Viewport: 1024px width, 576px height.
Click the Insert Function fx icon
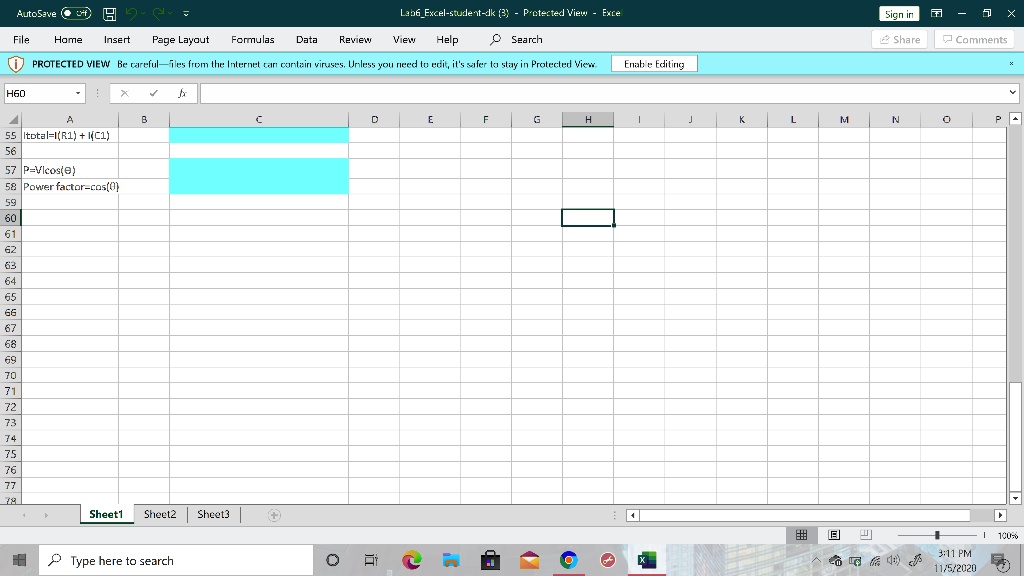click(181, 93)
